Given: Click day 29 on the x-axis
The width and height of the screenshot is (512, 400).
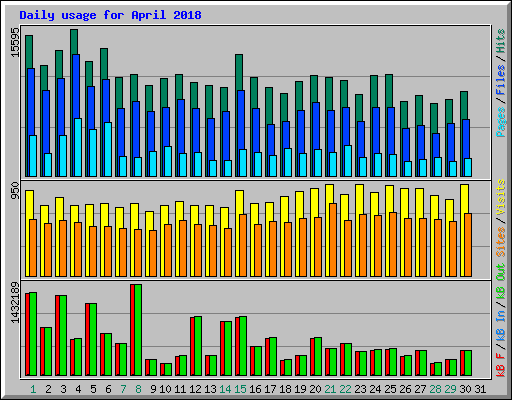Looking at the screenshot, I should coord(450,389).
